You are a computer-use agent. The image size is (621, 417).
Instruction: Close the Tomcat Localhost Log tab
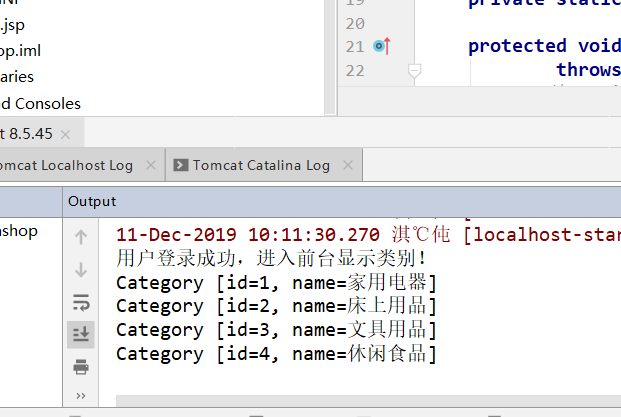point(151,165)
